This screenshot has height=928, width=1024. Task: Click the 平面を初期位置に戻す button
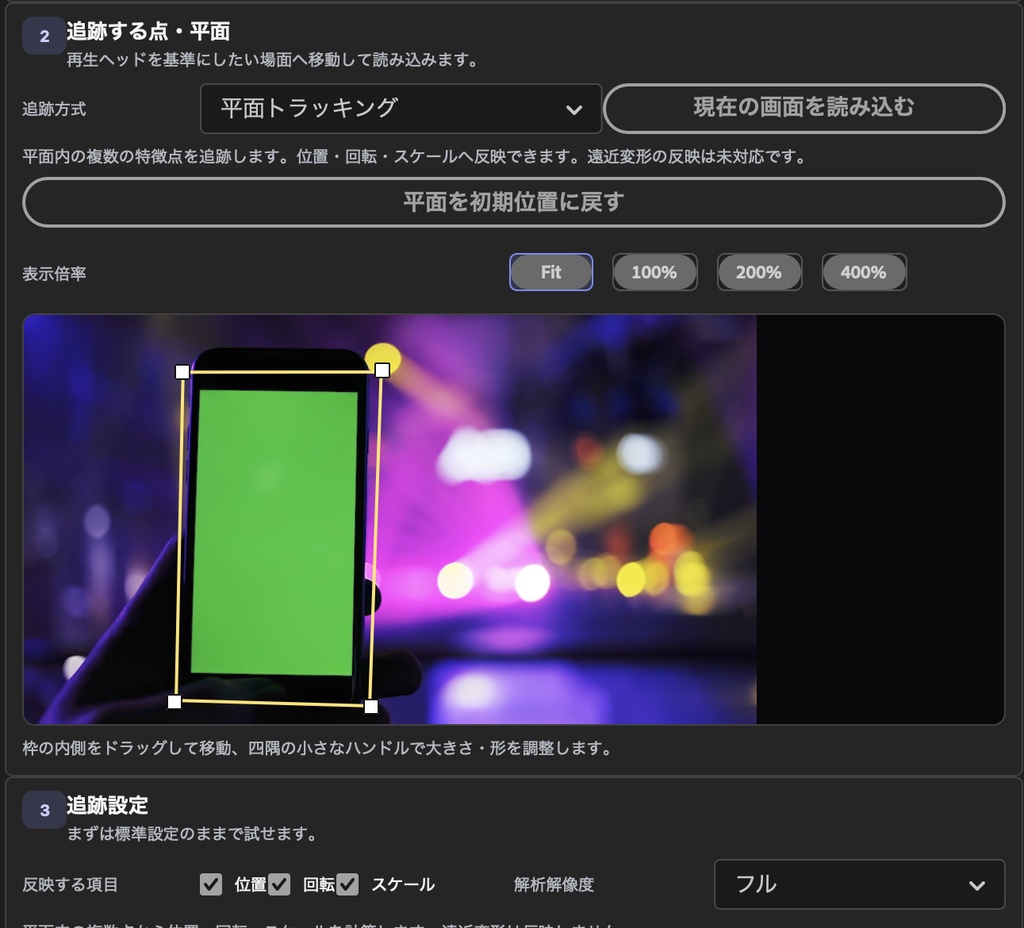coord(513,202)
